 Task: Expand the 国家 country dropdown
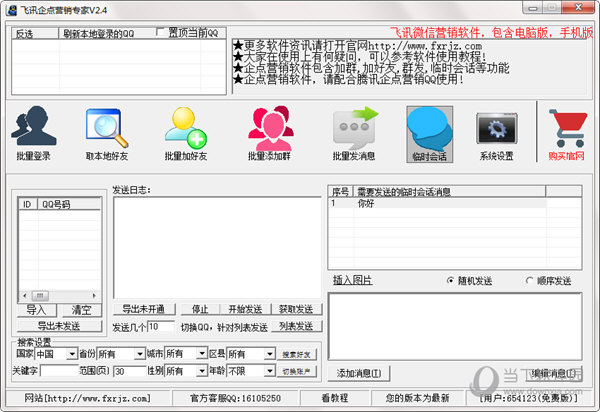72,354
